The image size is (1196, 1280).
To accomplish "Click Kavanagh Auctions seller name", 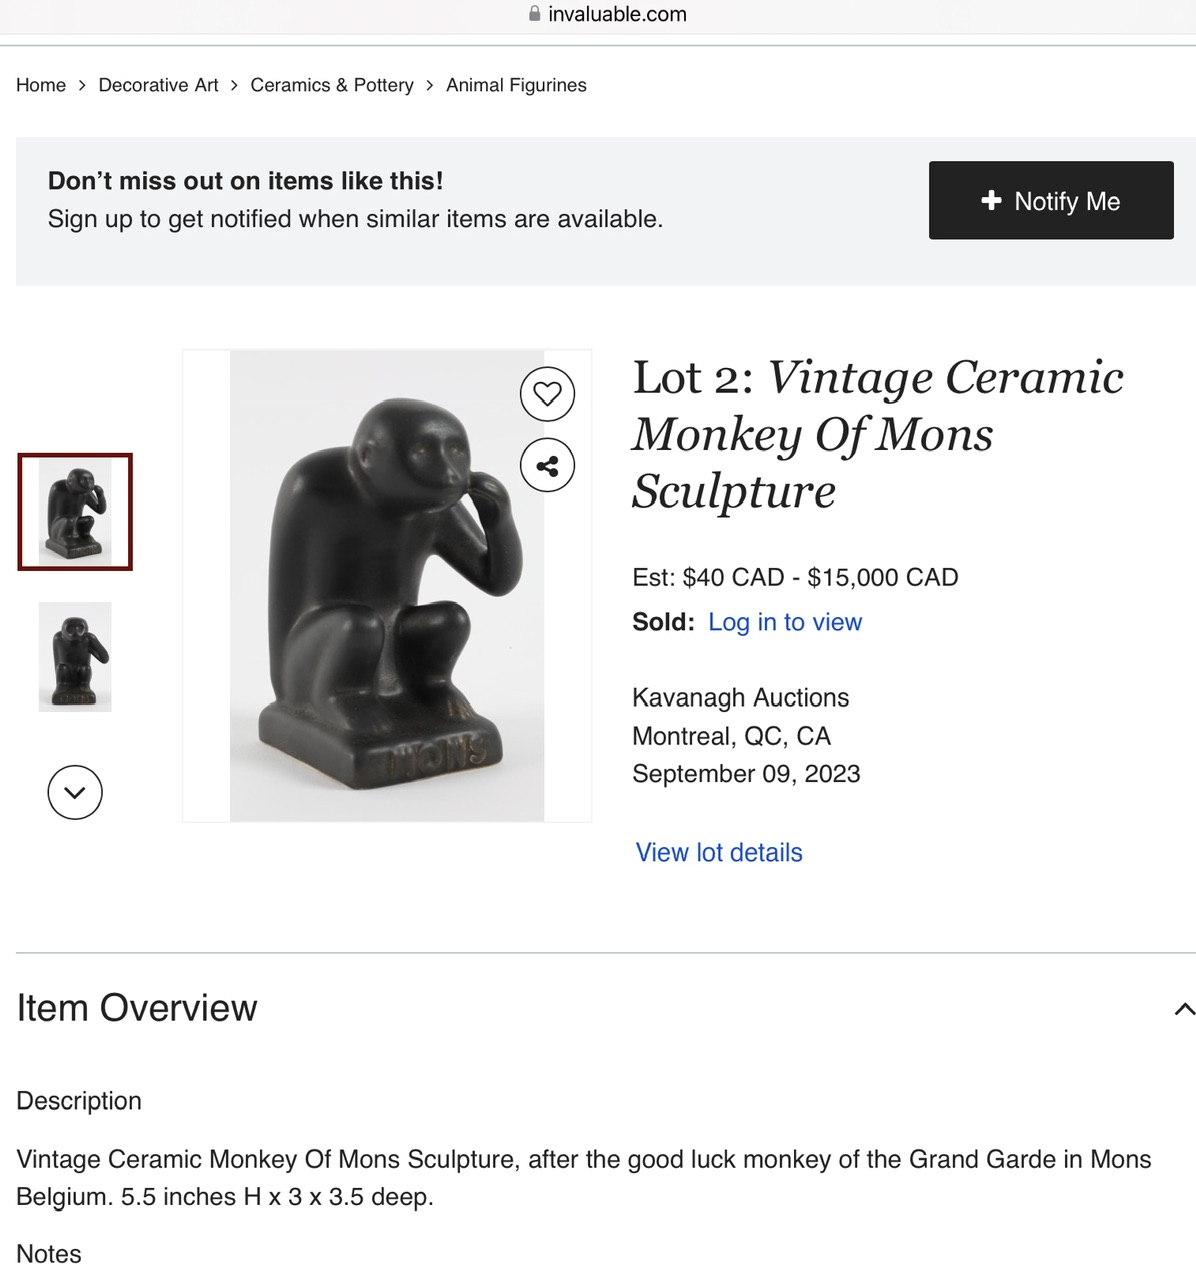I will coord(740,698).
